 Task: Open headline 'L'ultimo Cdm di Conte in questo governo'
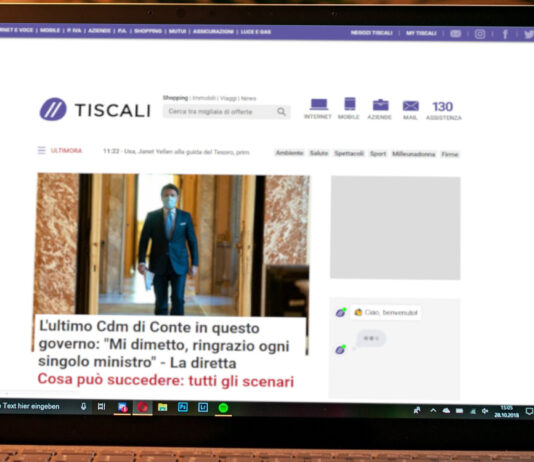pos(164,344)
